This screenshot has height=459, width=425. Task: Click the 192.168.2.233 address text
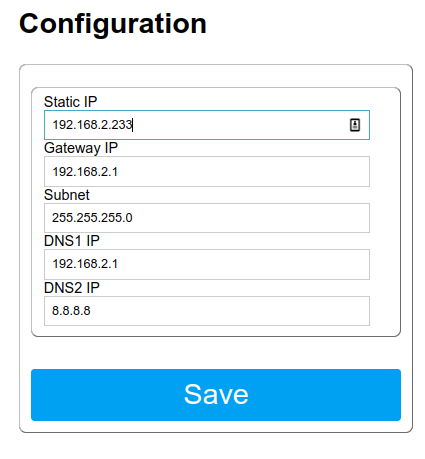pyautogui.click(x=92, y=125)
